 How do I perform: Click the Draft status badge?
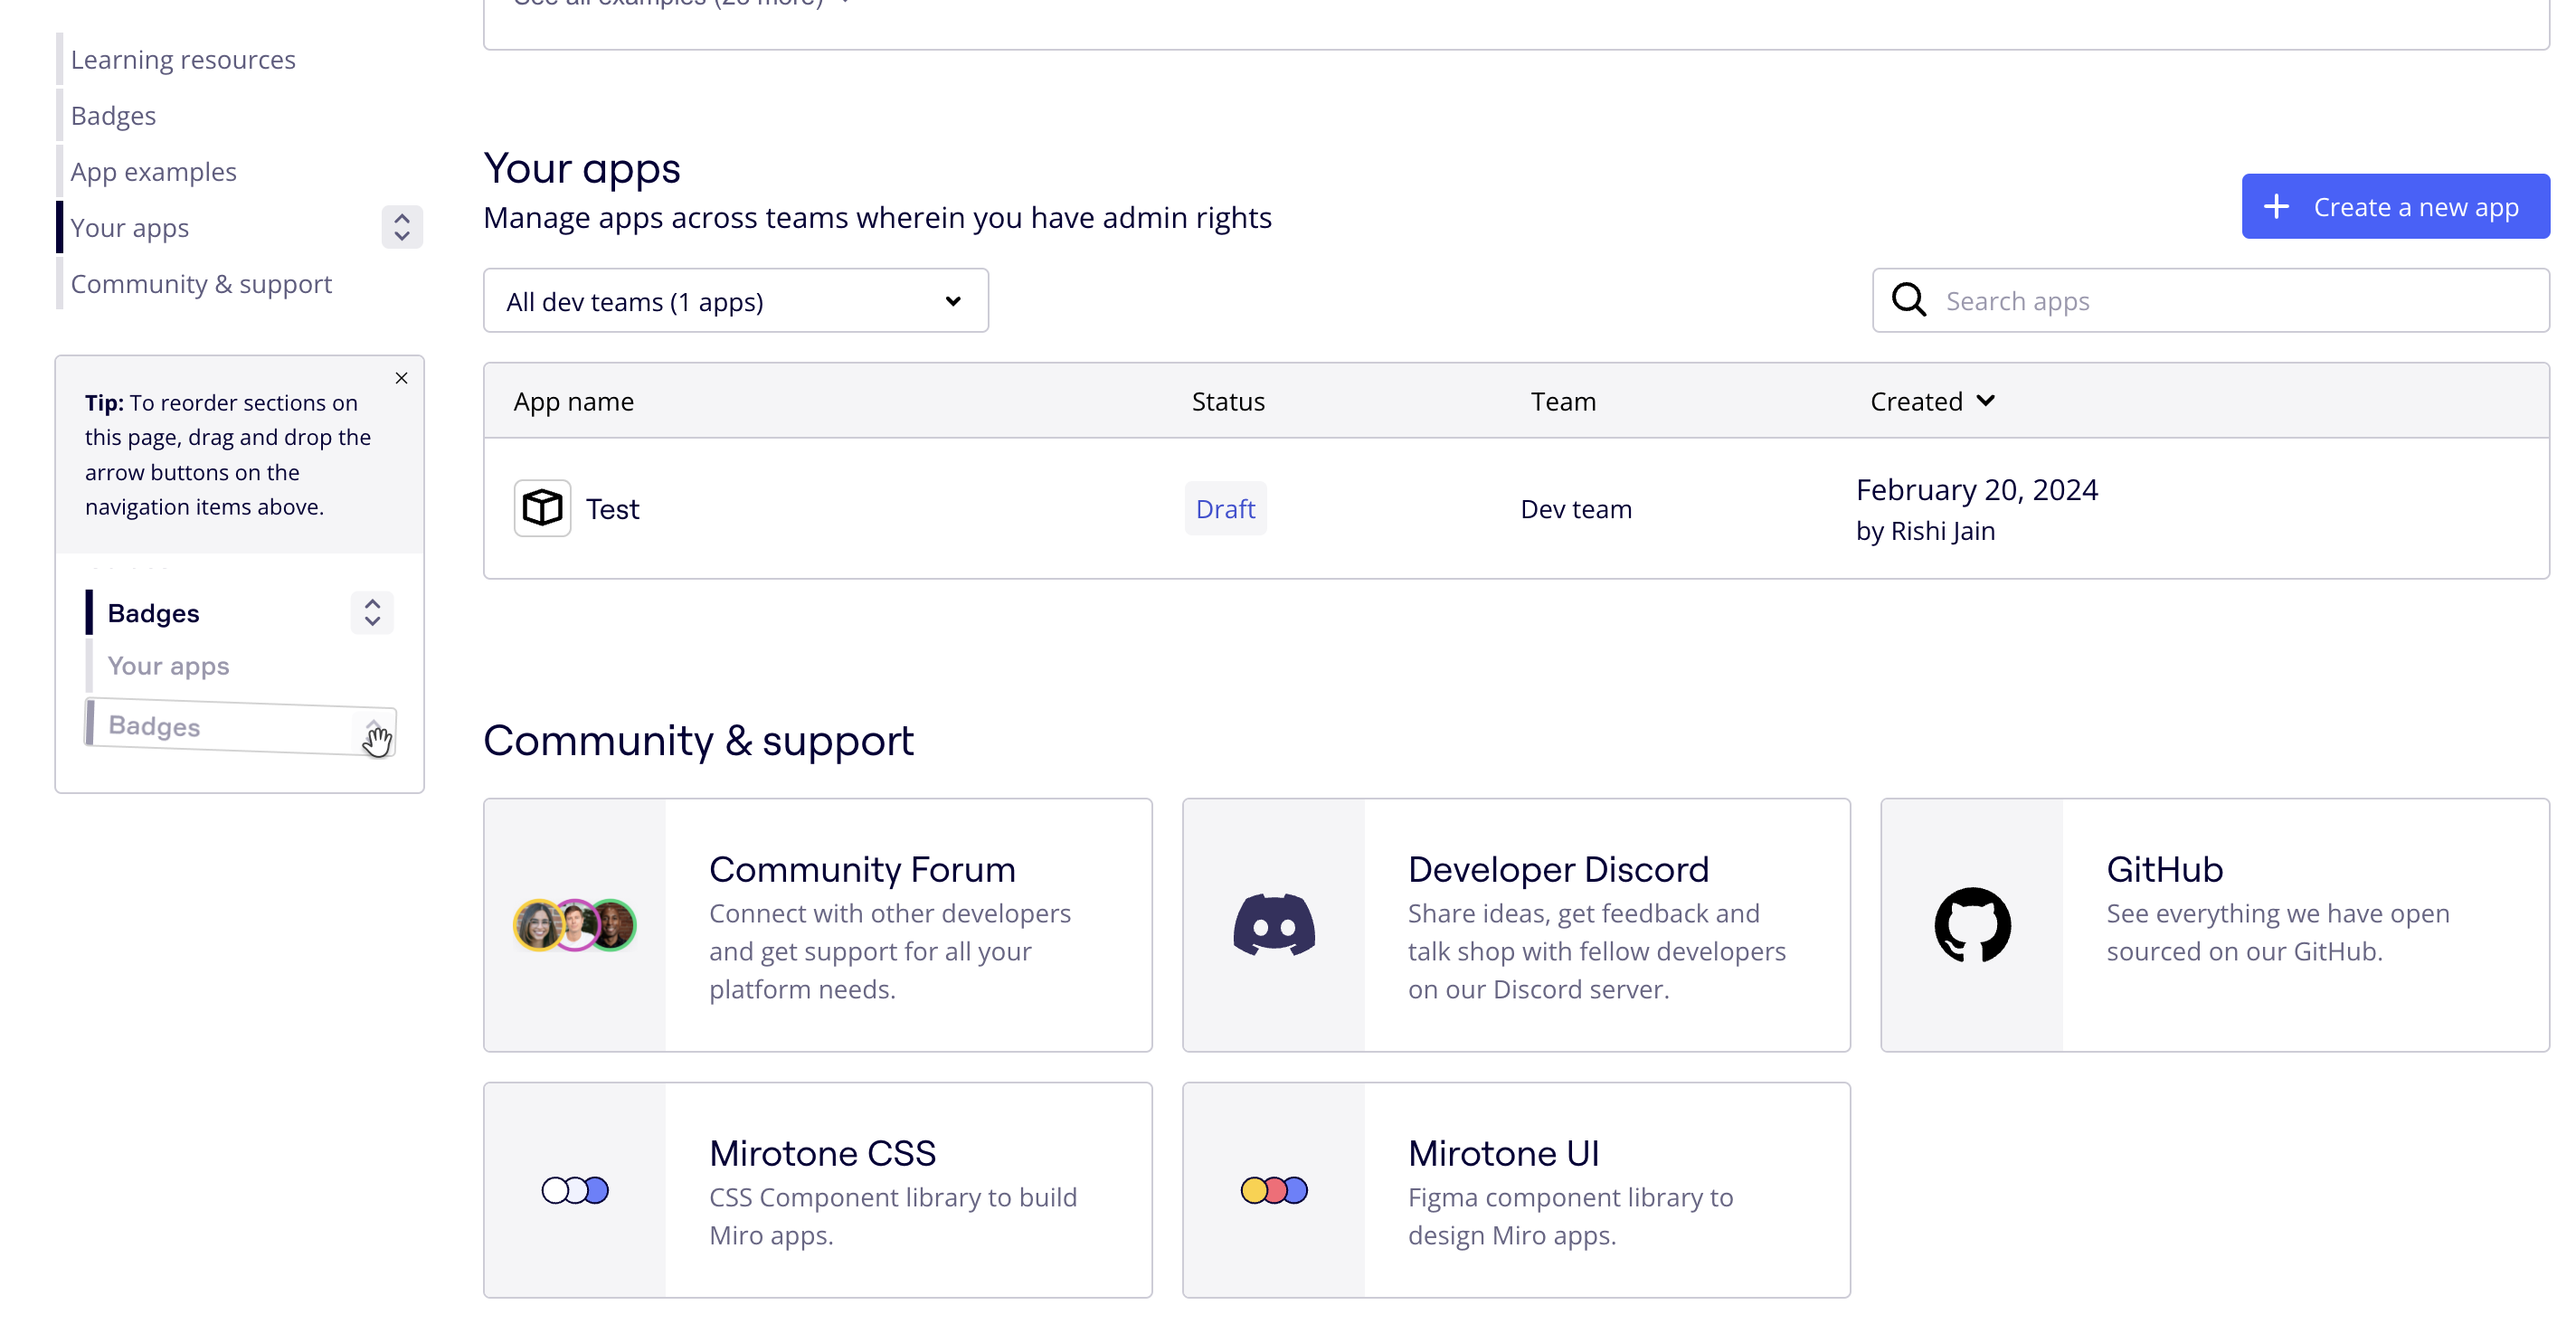[x=1224, y=509]
